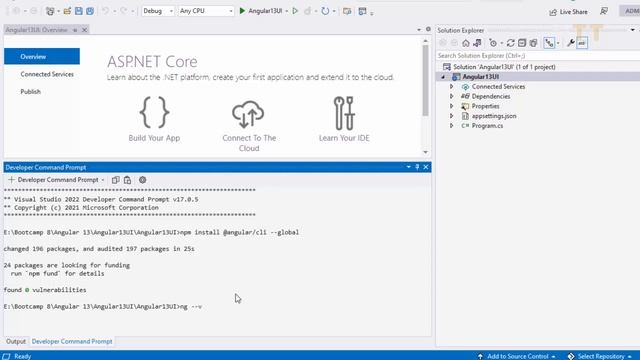Click the Collapse All icon

pyautogui.click(x=522, y=43)
